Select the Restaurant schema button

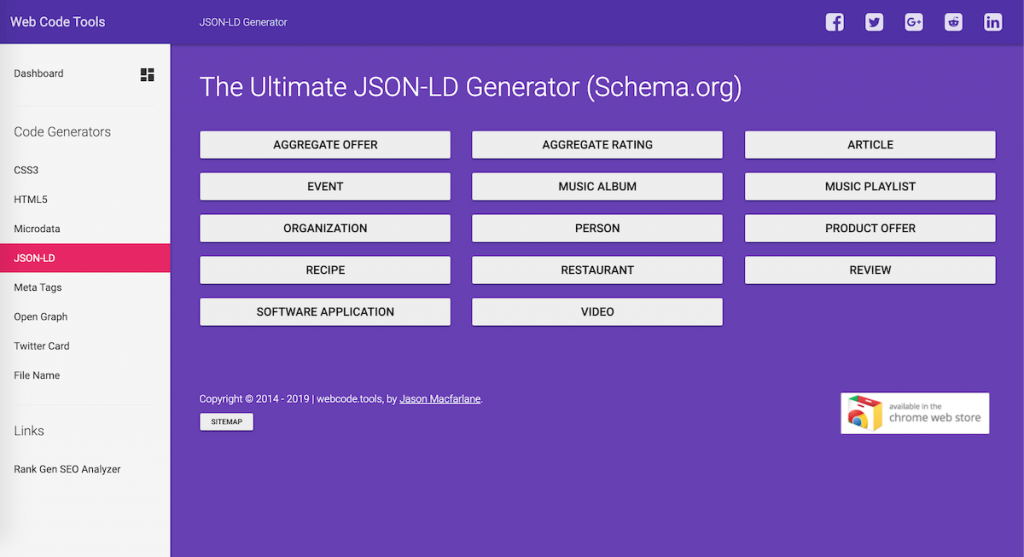point(597,270)
